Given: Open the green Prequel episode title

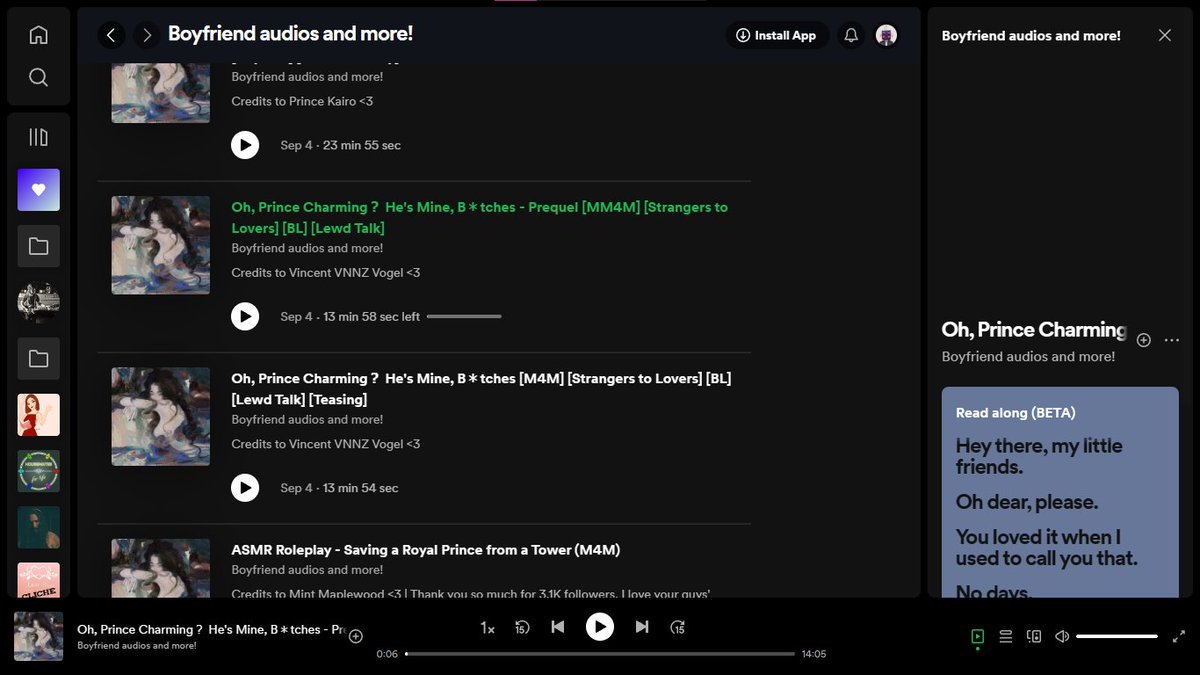Looking at the screenshot, I should tap(480, 218).
